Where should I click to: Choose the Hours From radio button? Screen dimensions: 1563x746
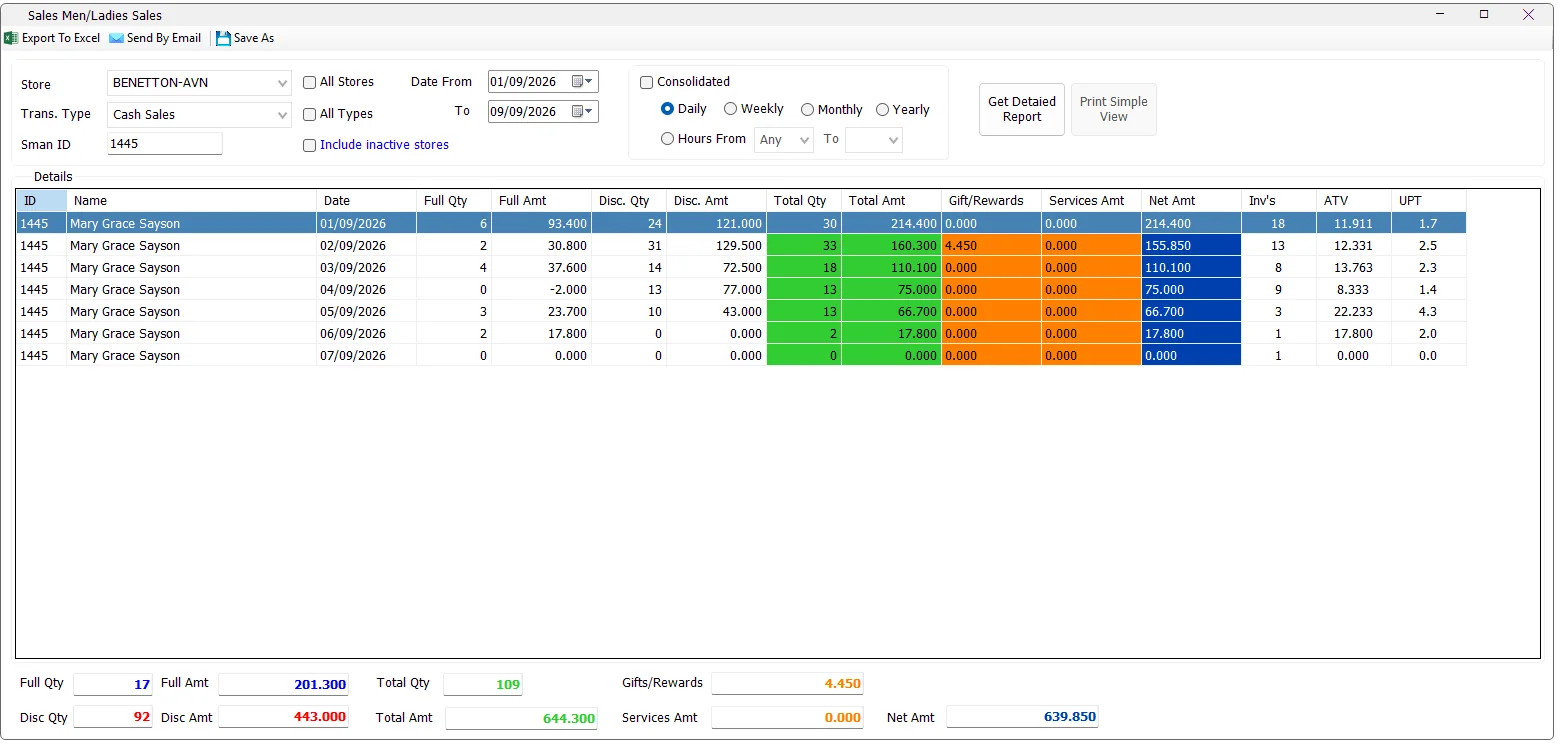[667, 139]
